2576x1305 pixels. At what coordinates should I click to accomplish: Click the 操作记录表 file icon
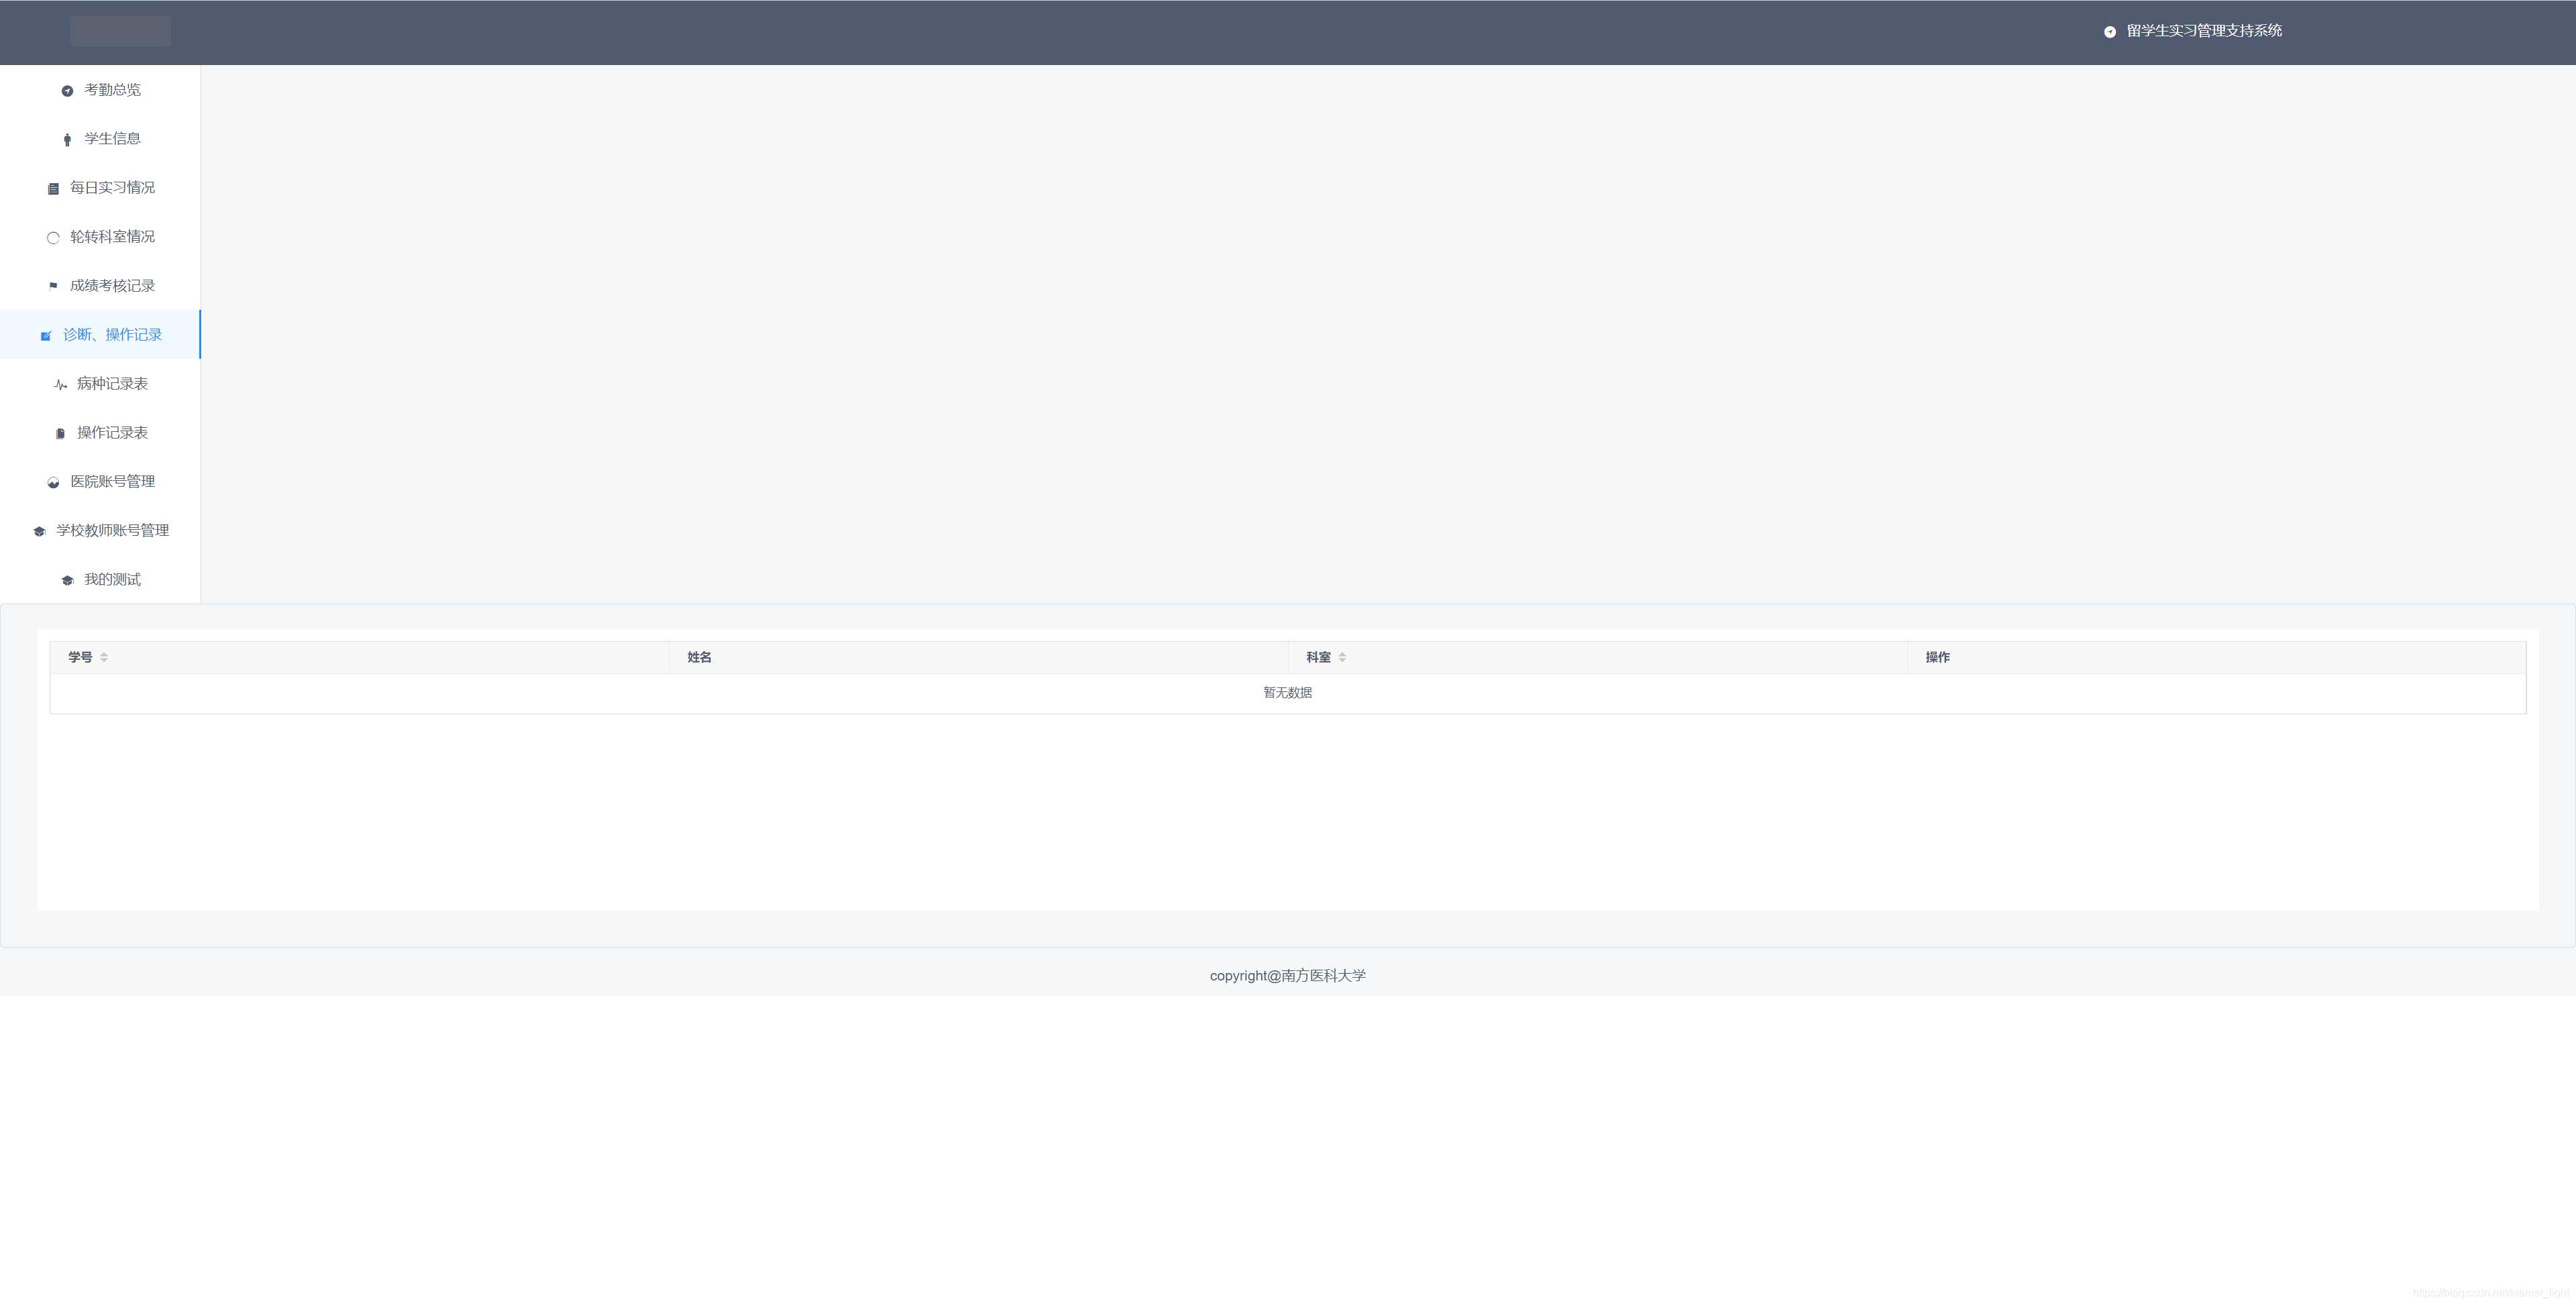pyautogui.click(x=60, y=434)
